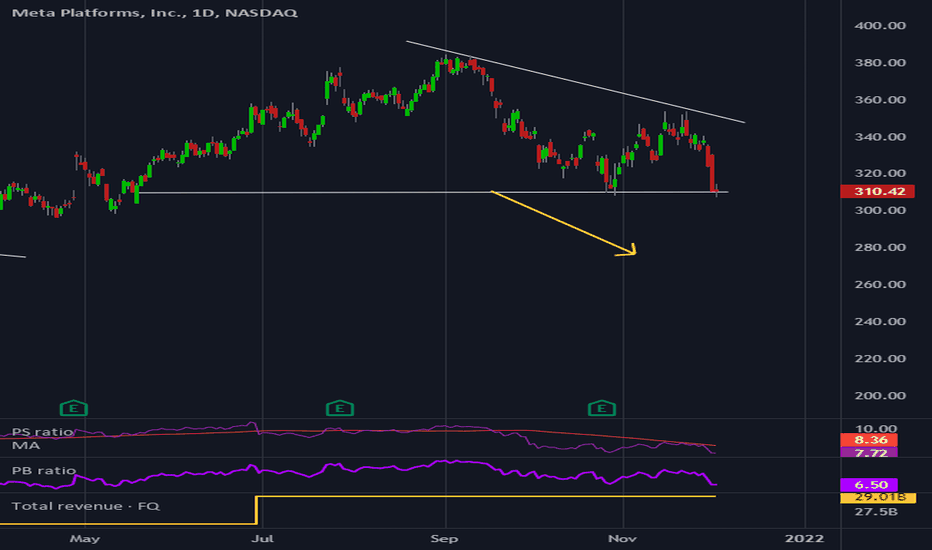Image resolution: width=932 pixels, height=550 pixels.
Task: Select the current price label 310.42
Action: point(877,191)
